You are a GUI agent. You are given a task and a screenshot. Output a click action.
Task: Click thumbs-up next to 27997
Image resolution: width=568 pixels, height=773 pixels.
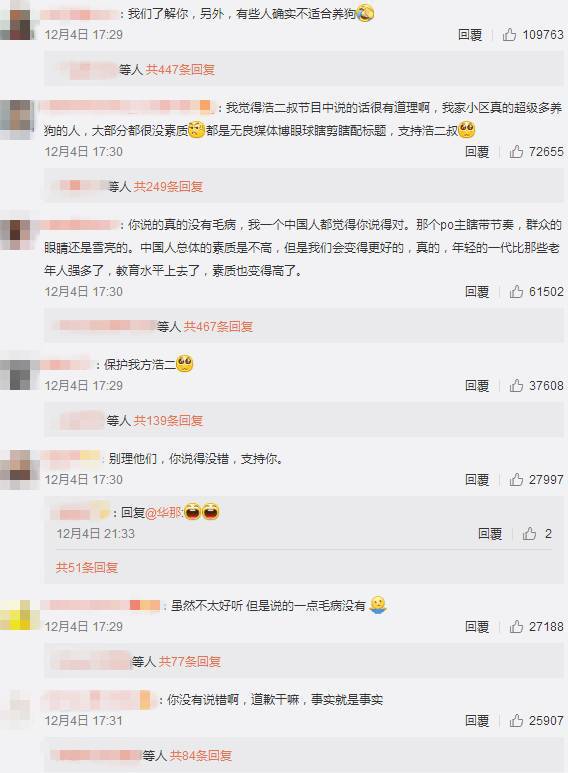516,479
